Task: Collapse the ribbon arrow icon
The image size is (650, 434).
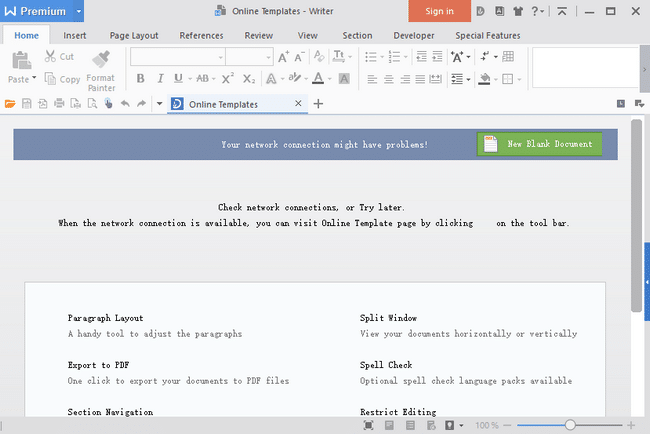Action: click(562, 11)
